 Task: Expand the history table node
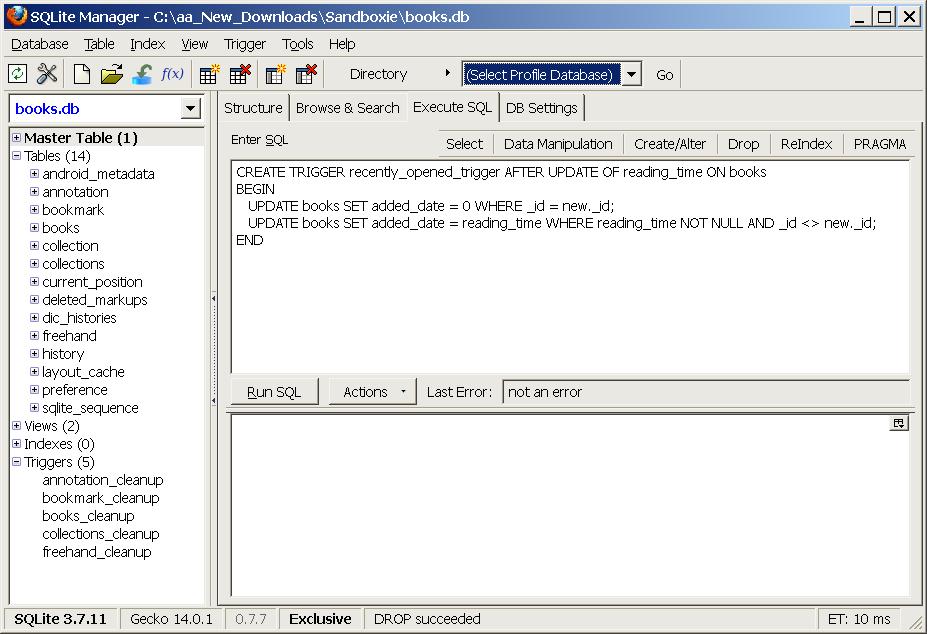[x=34, y=354]
